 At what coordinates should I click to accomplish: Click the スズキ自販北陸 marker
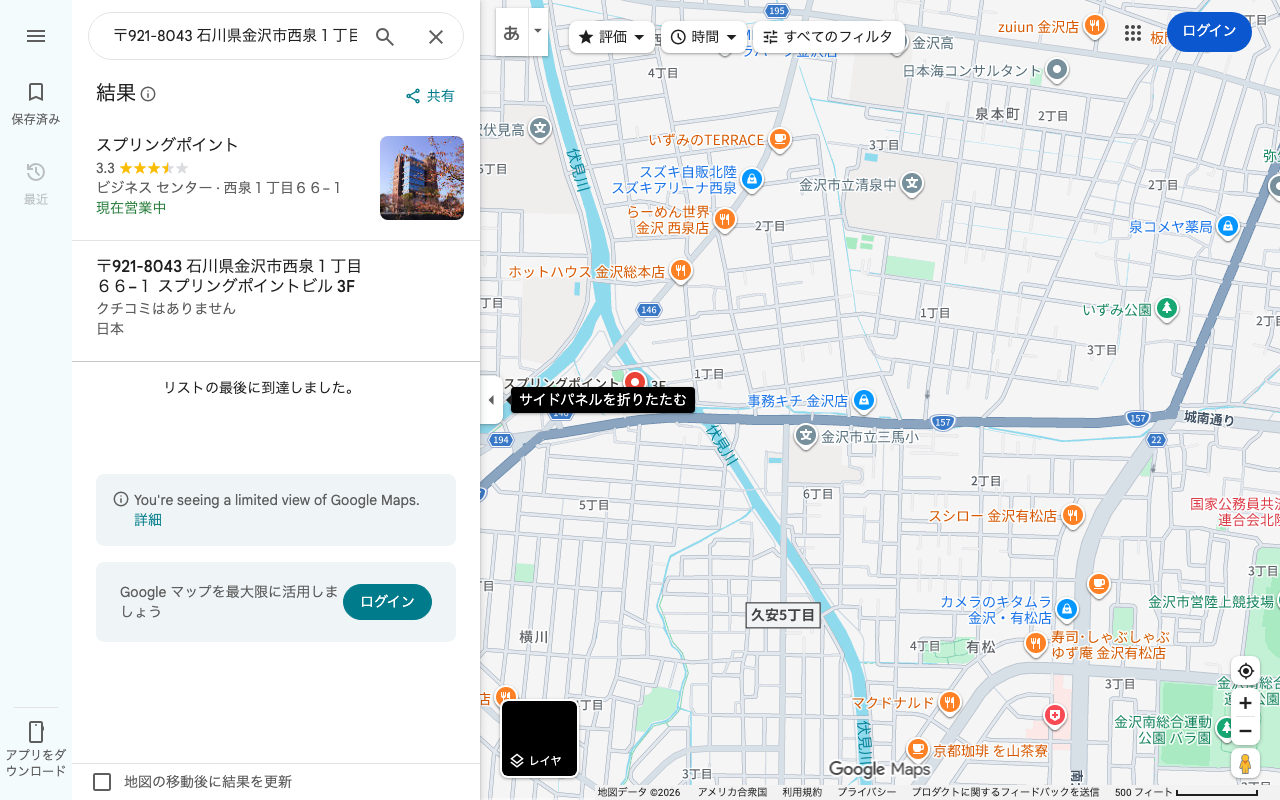point(752,180)
